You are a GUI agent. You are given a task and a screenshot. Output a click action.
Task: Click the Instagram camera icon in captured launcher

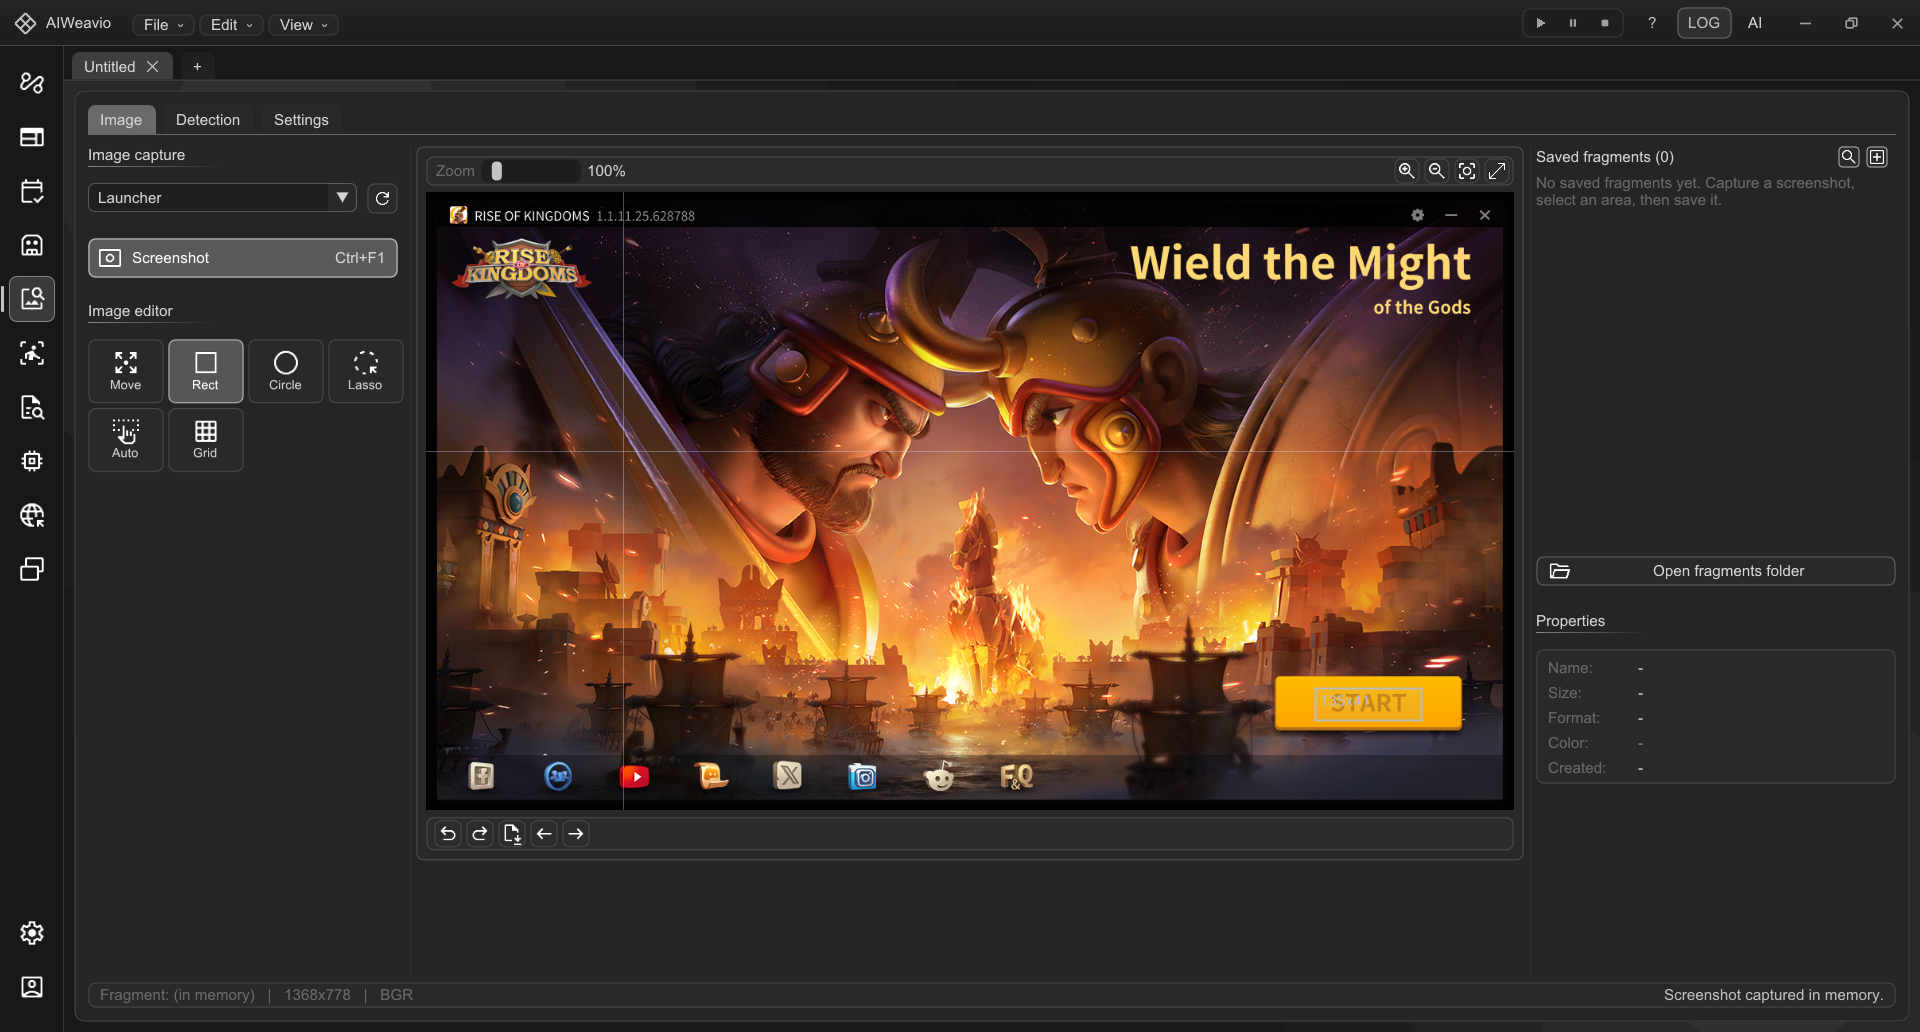click(x=862, y=776)
